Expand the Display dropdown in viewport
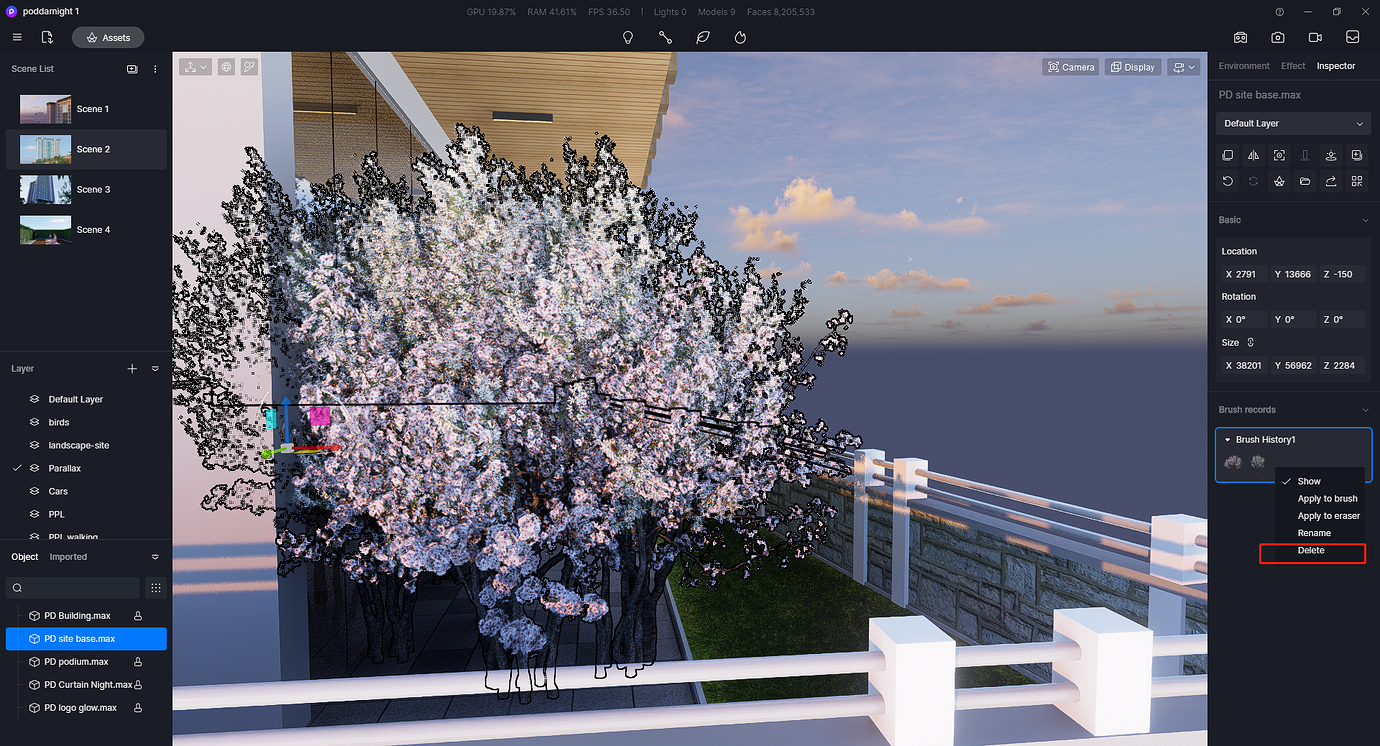Screen dimensions: 1380x746 point(1132,66)
